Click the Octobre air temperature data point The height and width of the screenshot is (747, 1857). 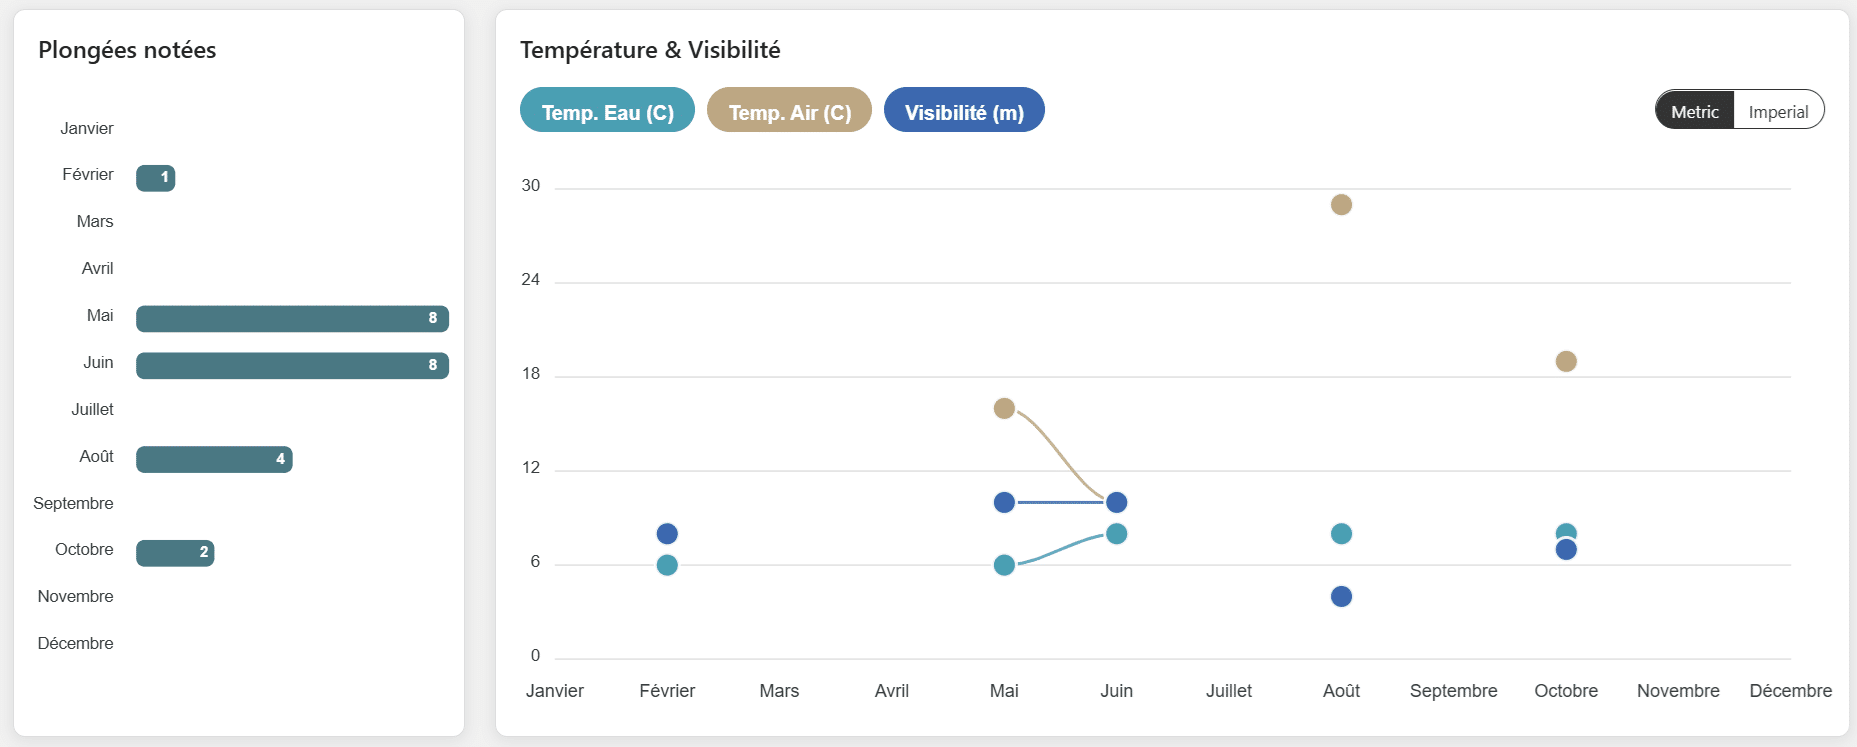pyautogui.click(x=1566, y=361)
